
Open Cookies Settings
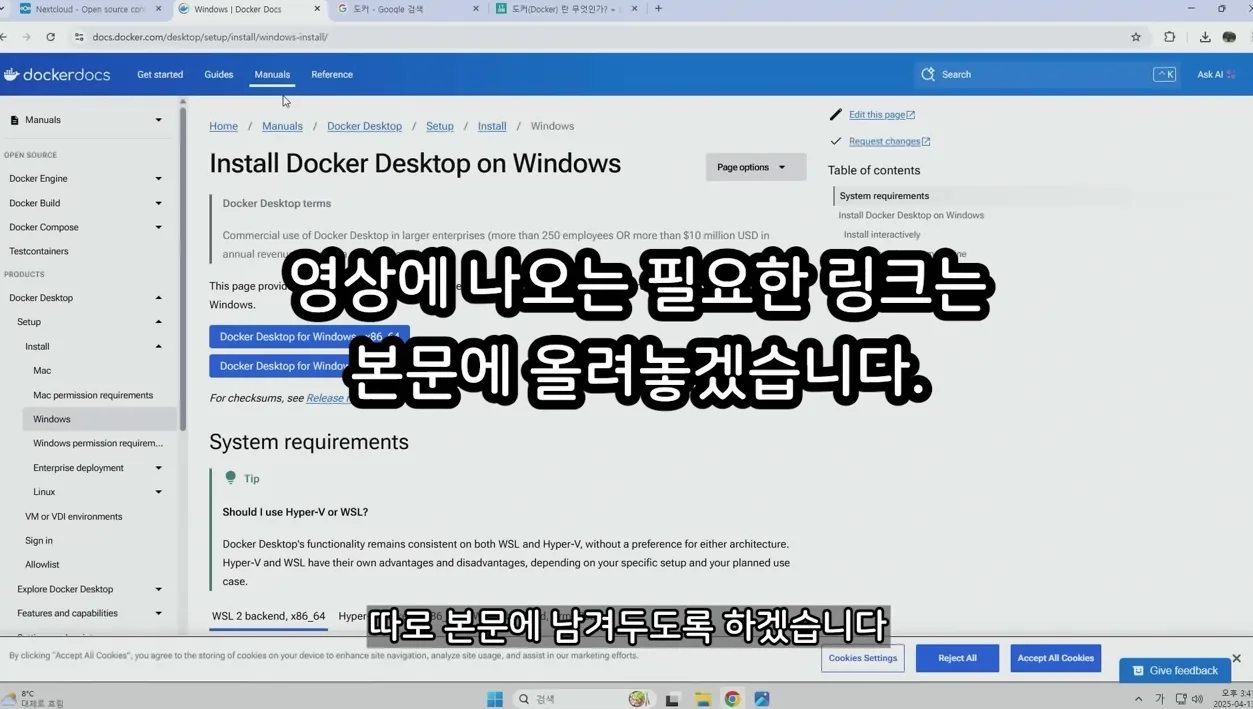(x=863, y=658)
